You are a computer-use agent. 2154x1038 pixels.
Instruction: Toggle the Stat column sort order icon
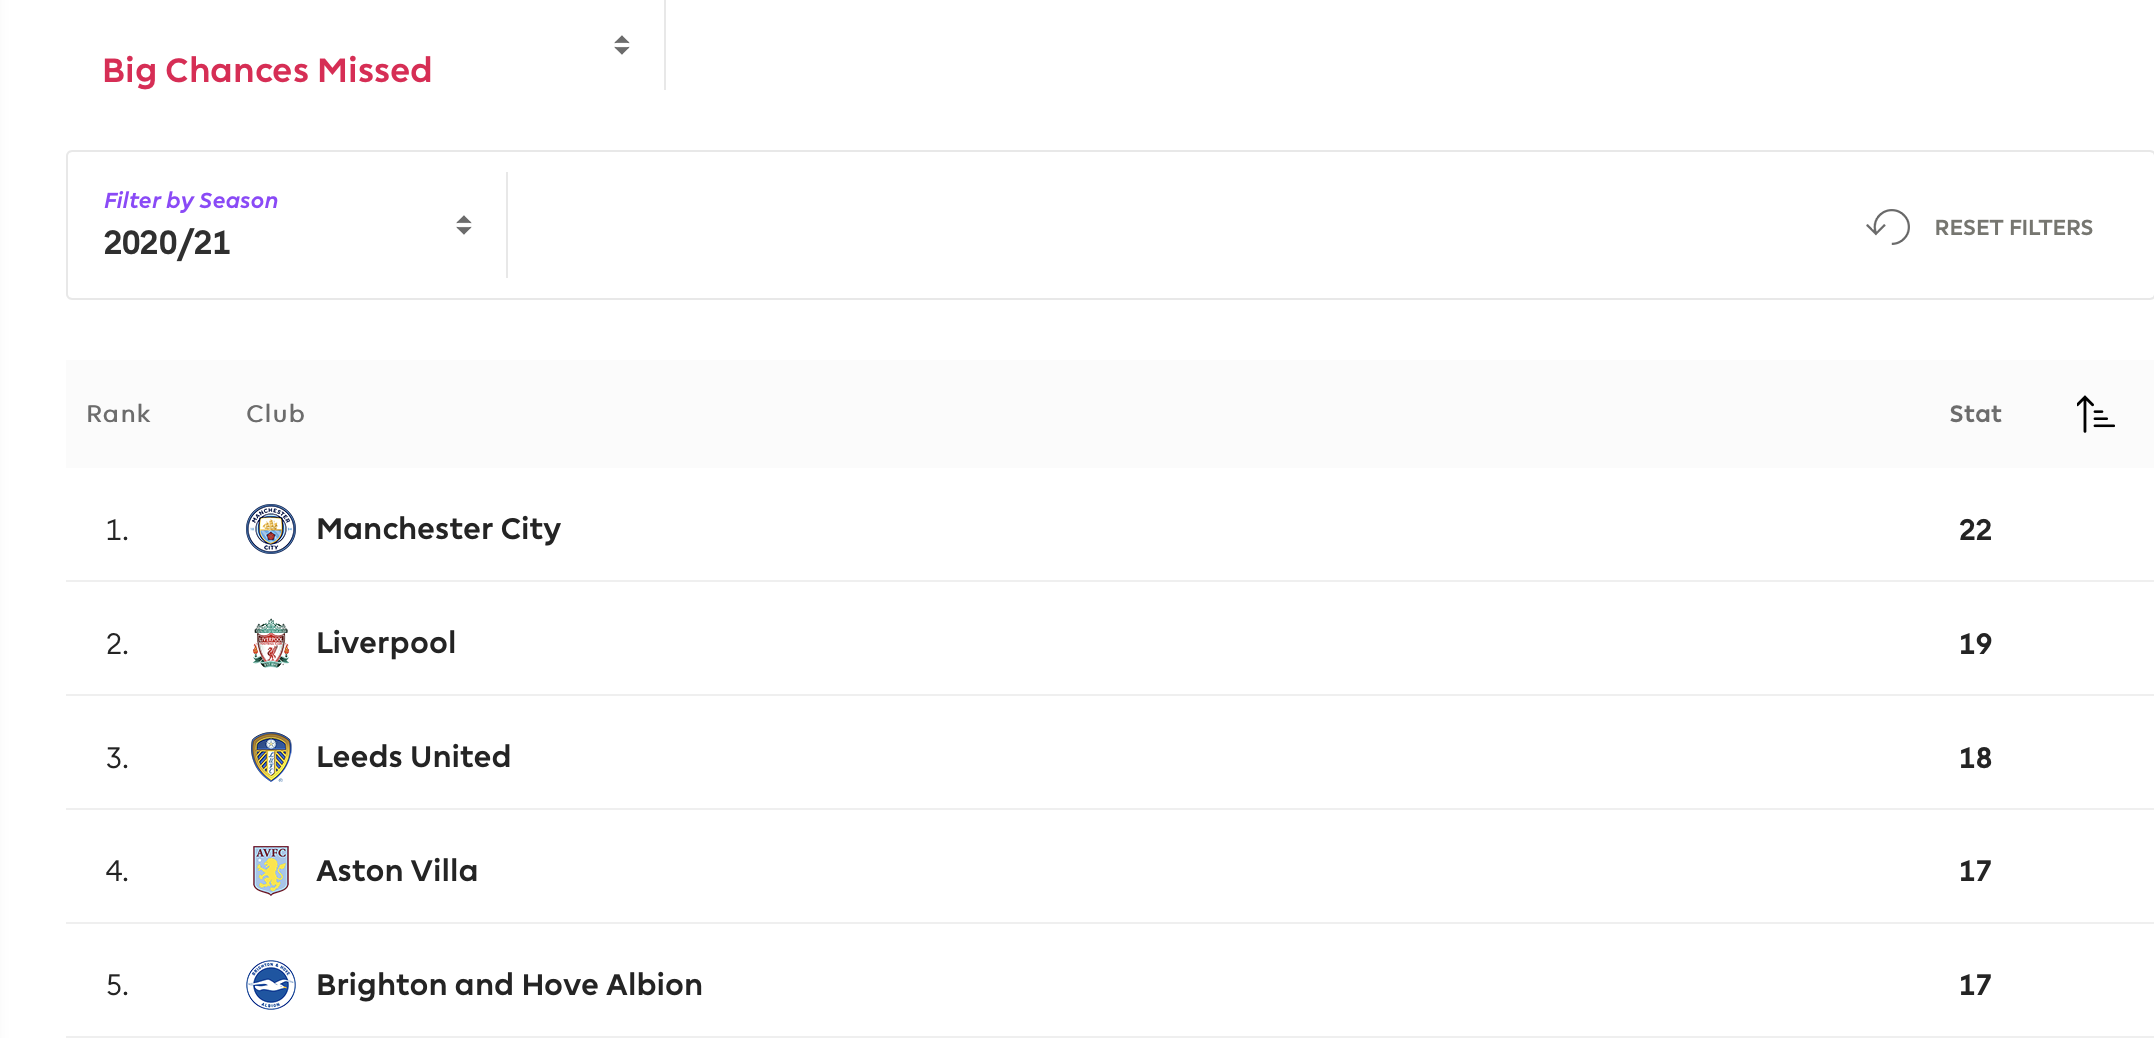pyautogui.click(x=2095, y=414)
